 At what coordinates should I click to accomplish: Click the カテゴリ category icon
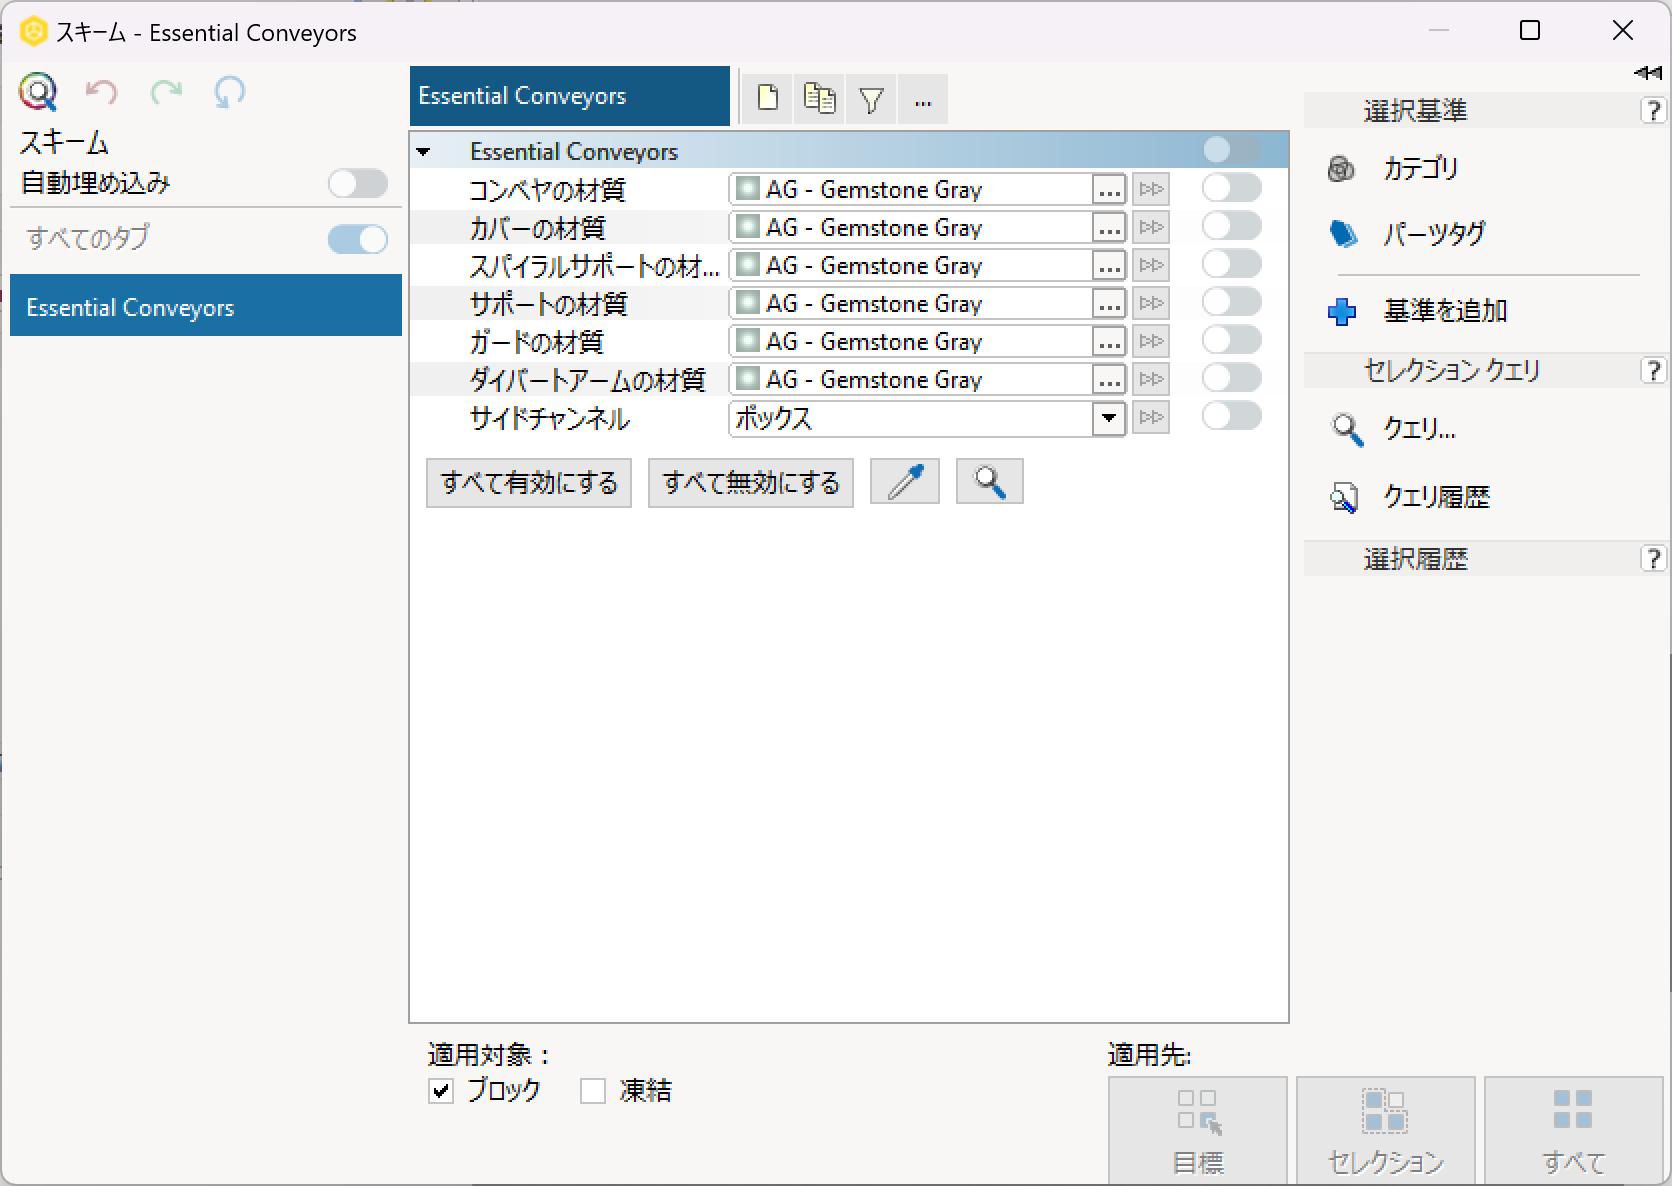[1342, 169]
